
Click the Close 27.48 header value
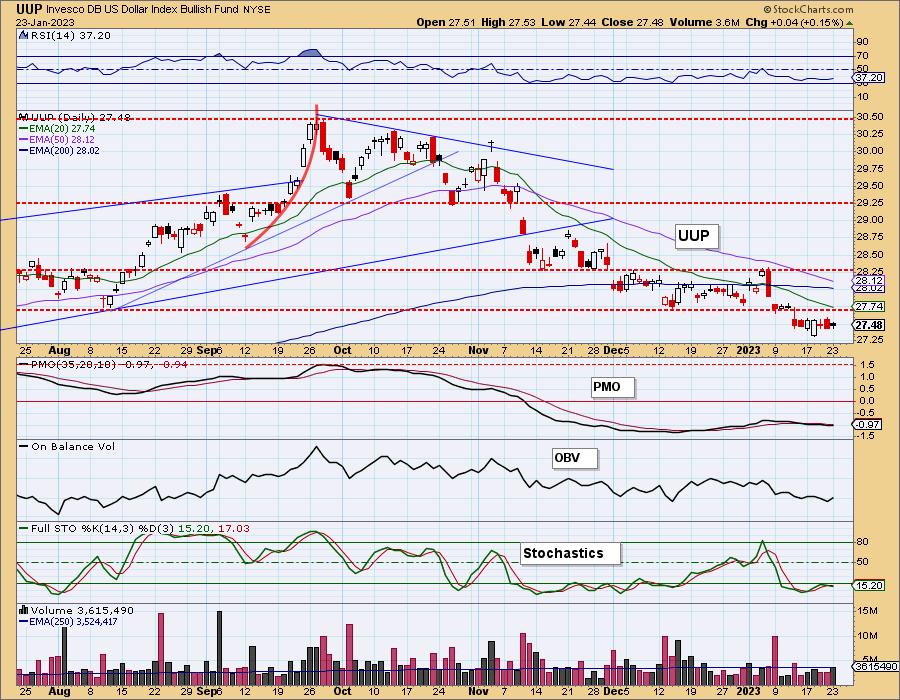pos(632,23)
